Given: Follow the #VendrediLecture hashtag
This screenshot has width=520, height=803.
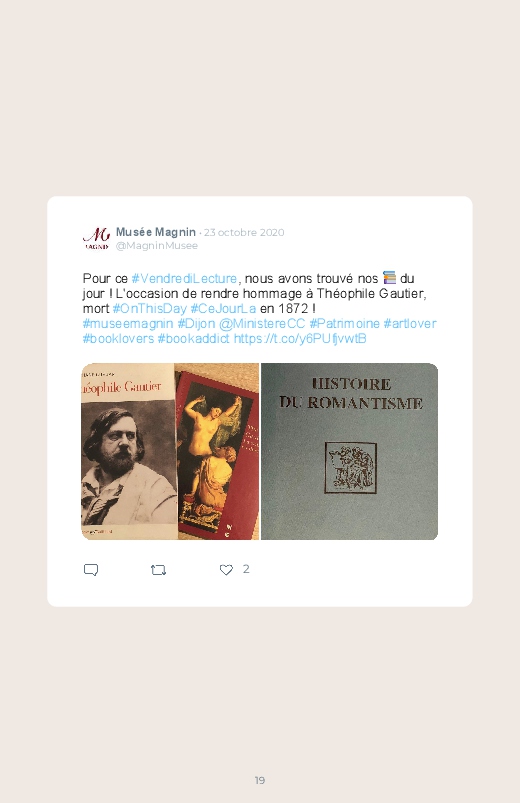Looking at the screenshot, I should pos(184,279).
